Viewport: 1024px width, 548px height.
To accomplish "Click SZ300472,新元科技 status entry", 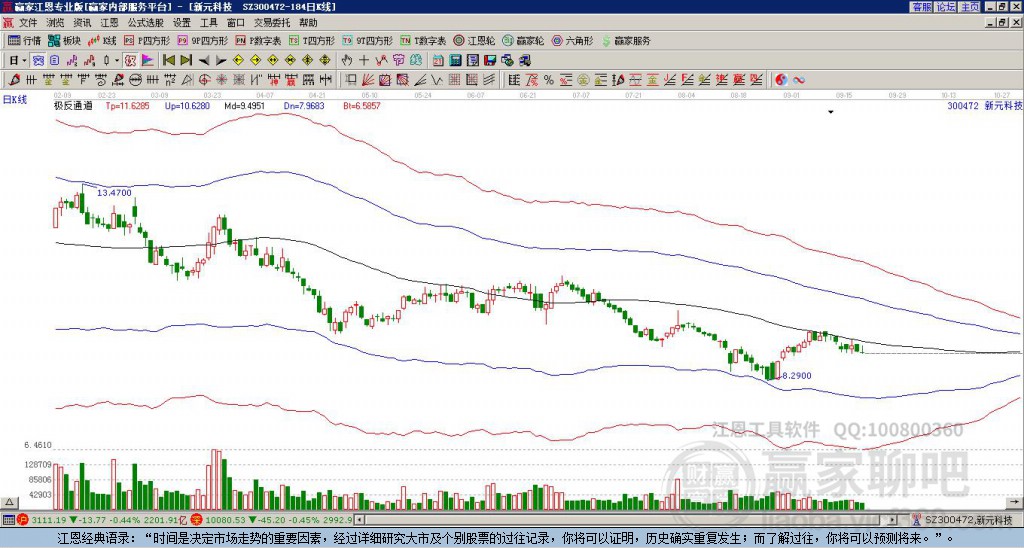I will [x=968, y=520].
